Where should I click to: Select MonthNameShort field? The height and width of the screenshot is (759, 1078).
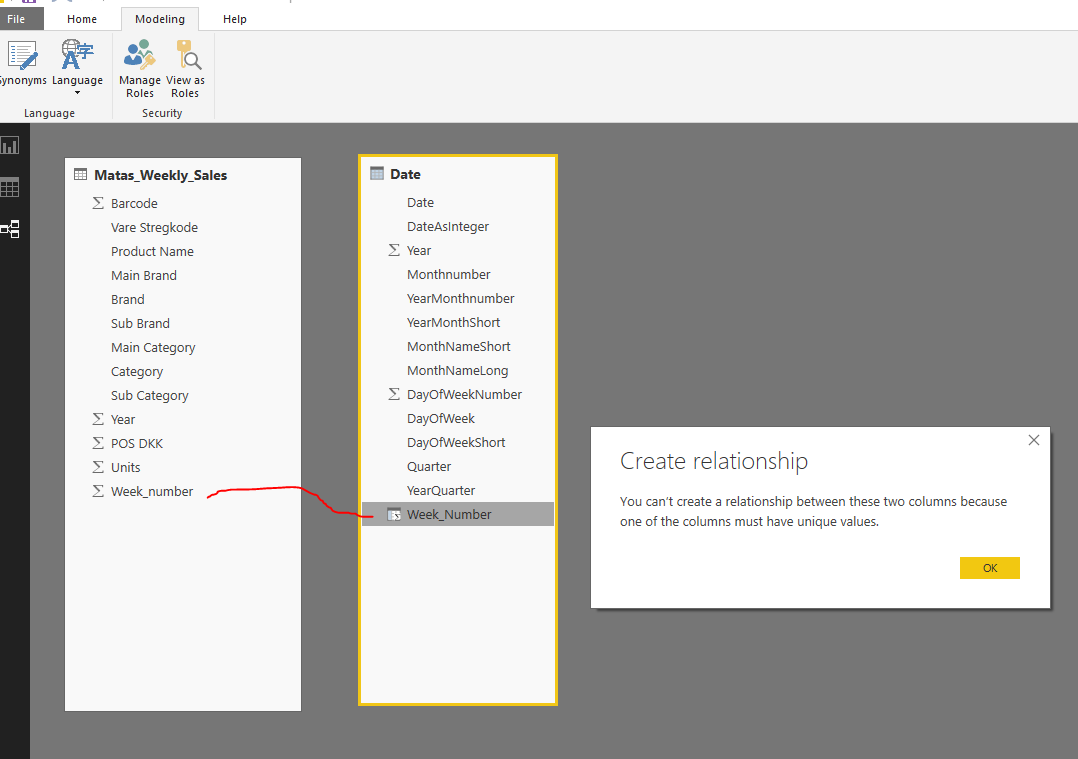pyautogui.click(x=458, y=347)
